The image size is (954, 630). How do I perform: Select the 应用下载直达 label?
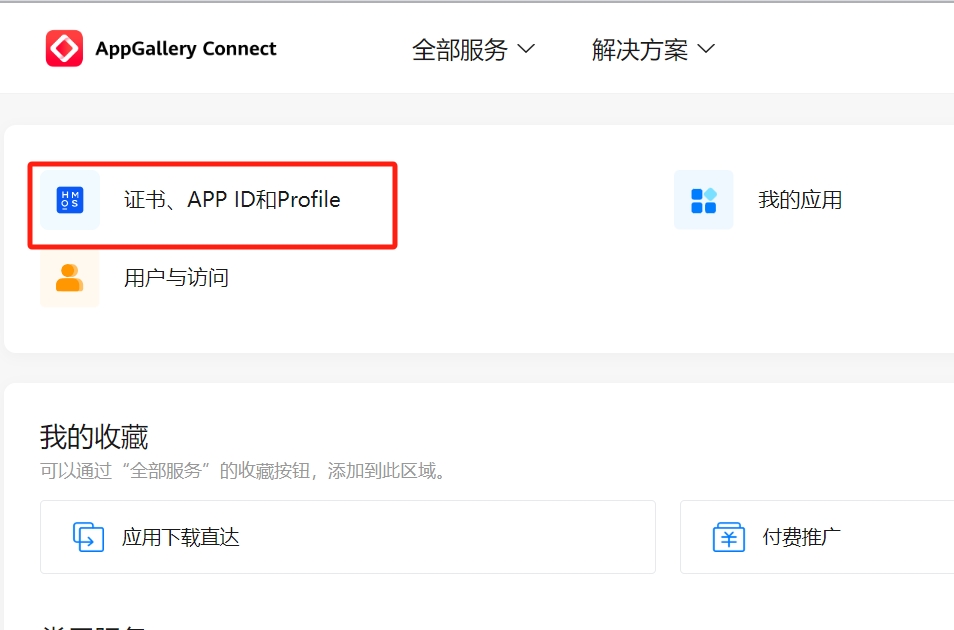coord(181,537)
